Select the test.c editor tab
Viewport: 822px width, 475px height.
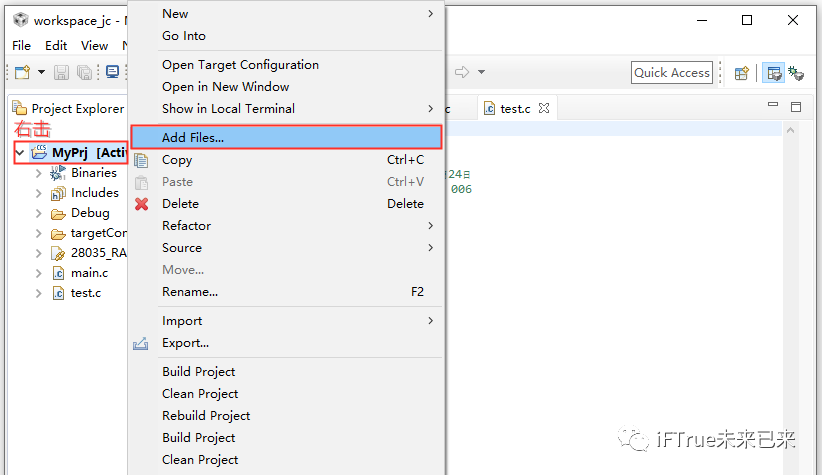514,108
